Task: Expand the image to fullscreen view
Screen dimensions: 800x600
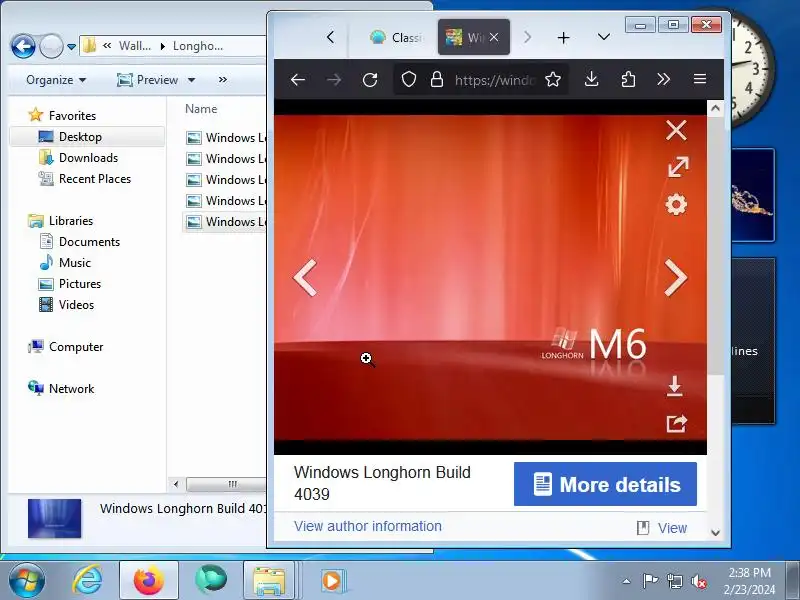Action: click(678, 167)
